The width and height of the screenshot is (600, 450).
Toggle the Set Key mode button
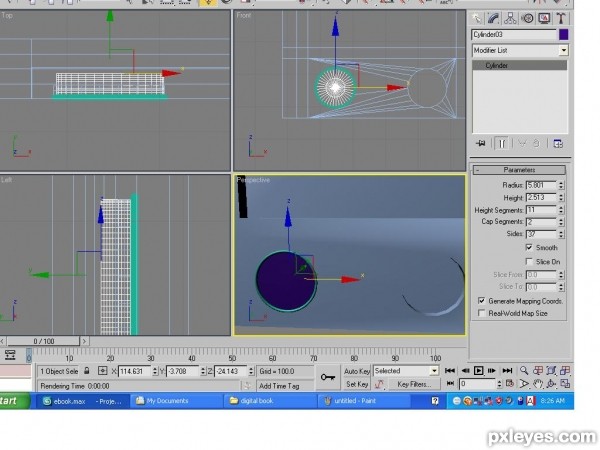(x=357, y=384)
